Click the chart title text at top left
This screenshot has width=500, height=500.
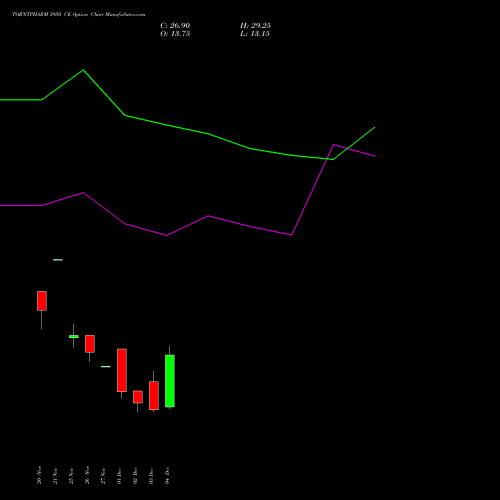tap(79, 14)
